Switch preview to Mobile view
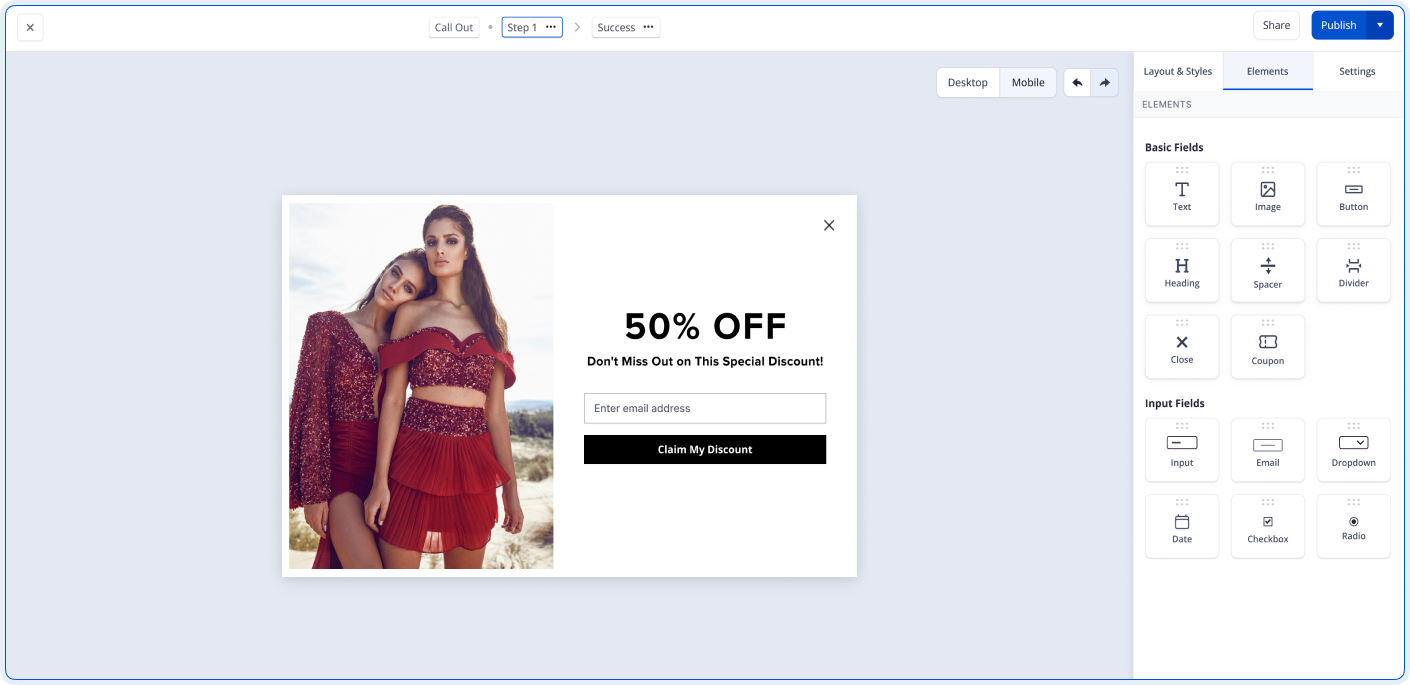 click(1027, 82)
